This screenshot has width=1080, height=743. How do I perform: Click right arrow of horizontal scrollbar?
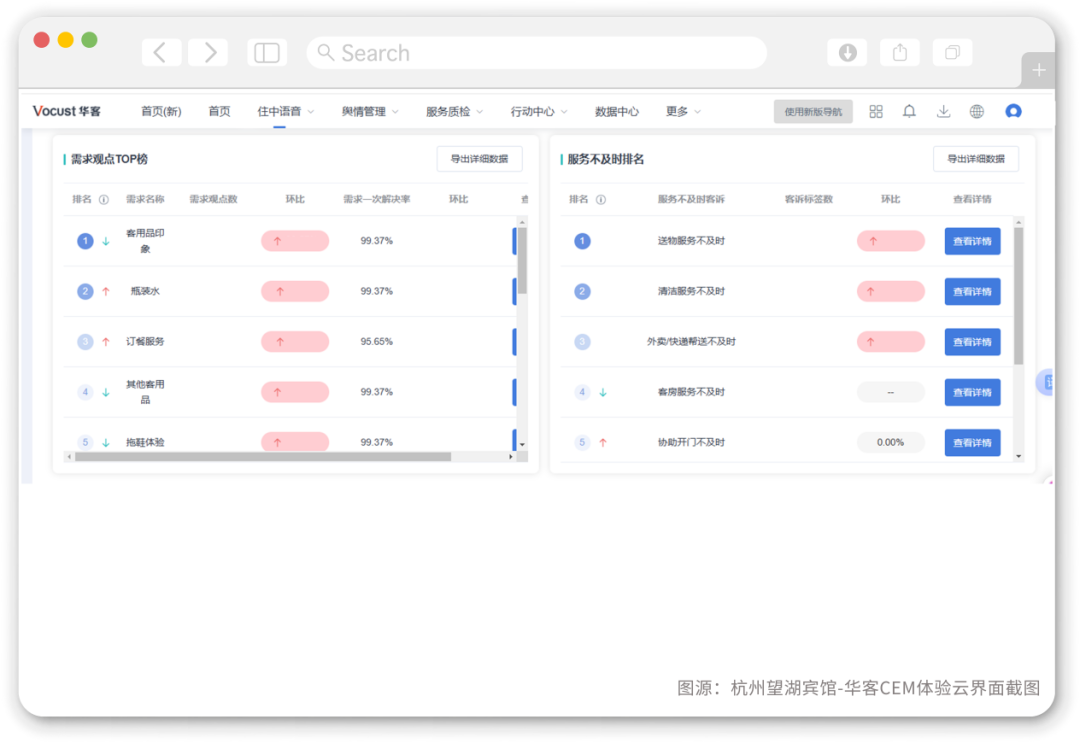(511, 457)
